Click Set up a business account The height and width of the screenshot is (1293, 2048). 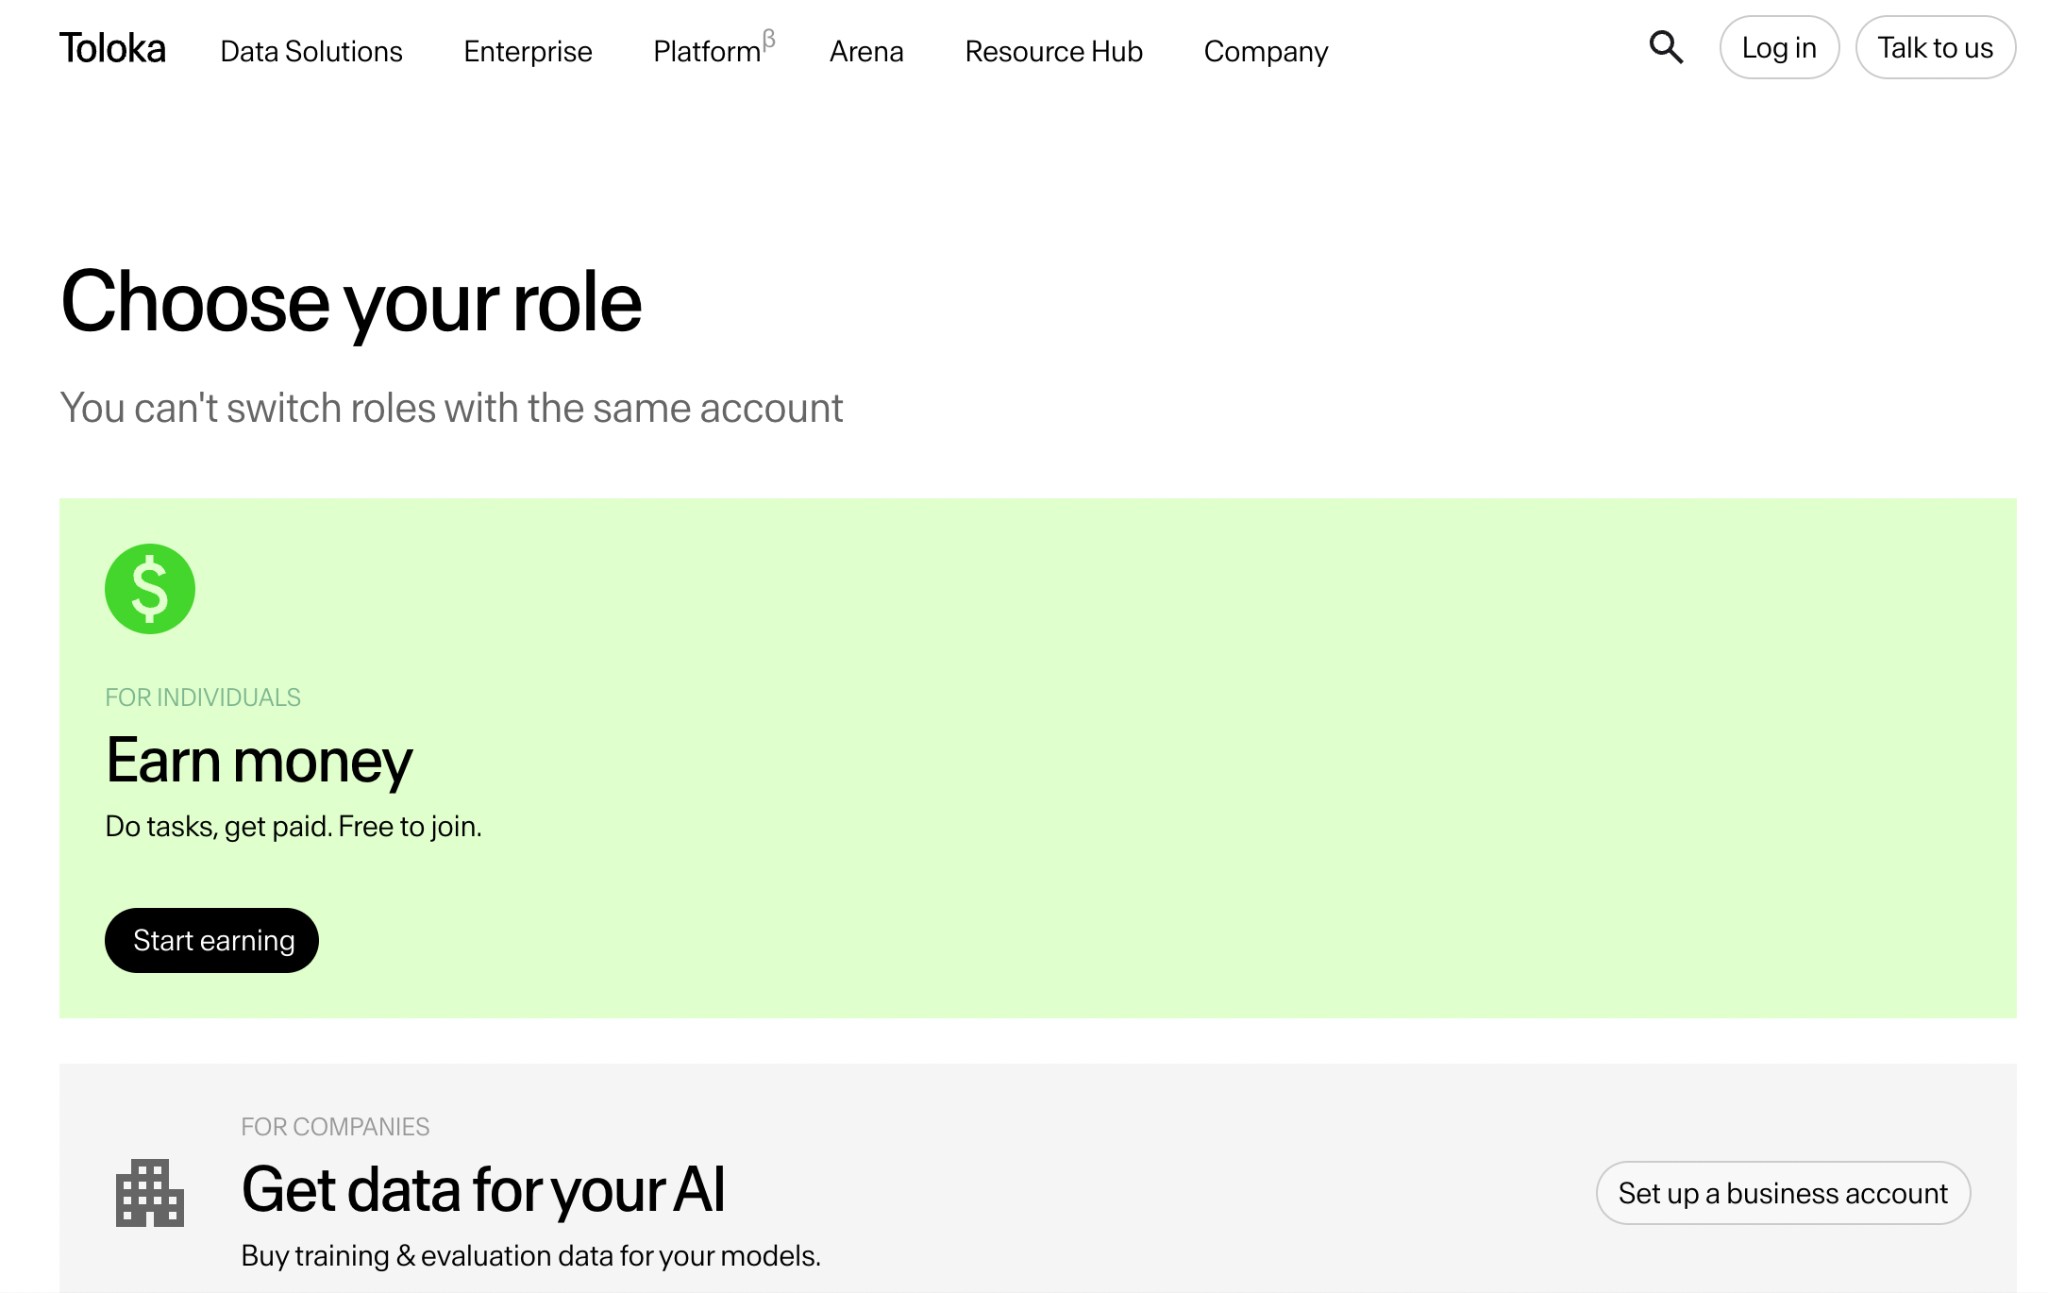1783,1193
